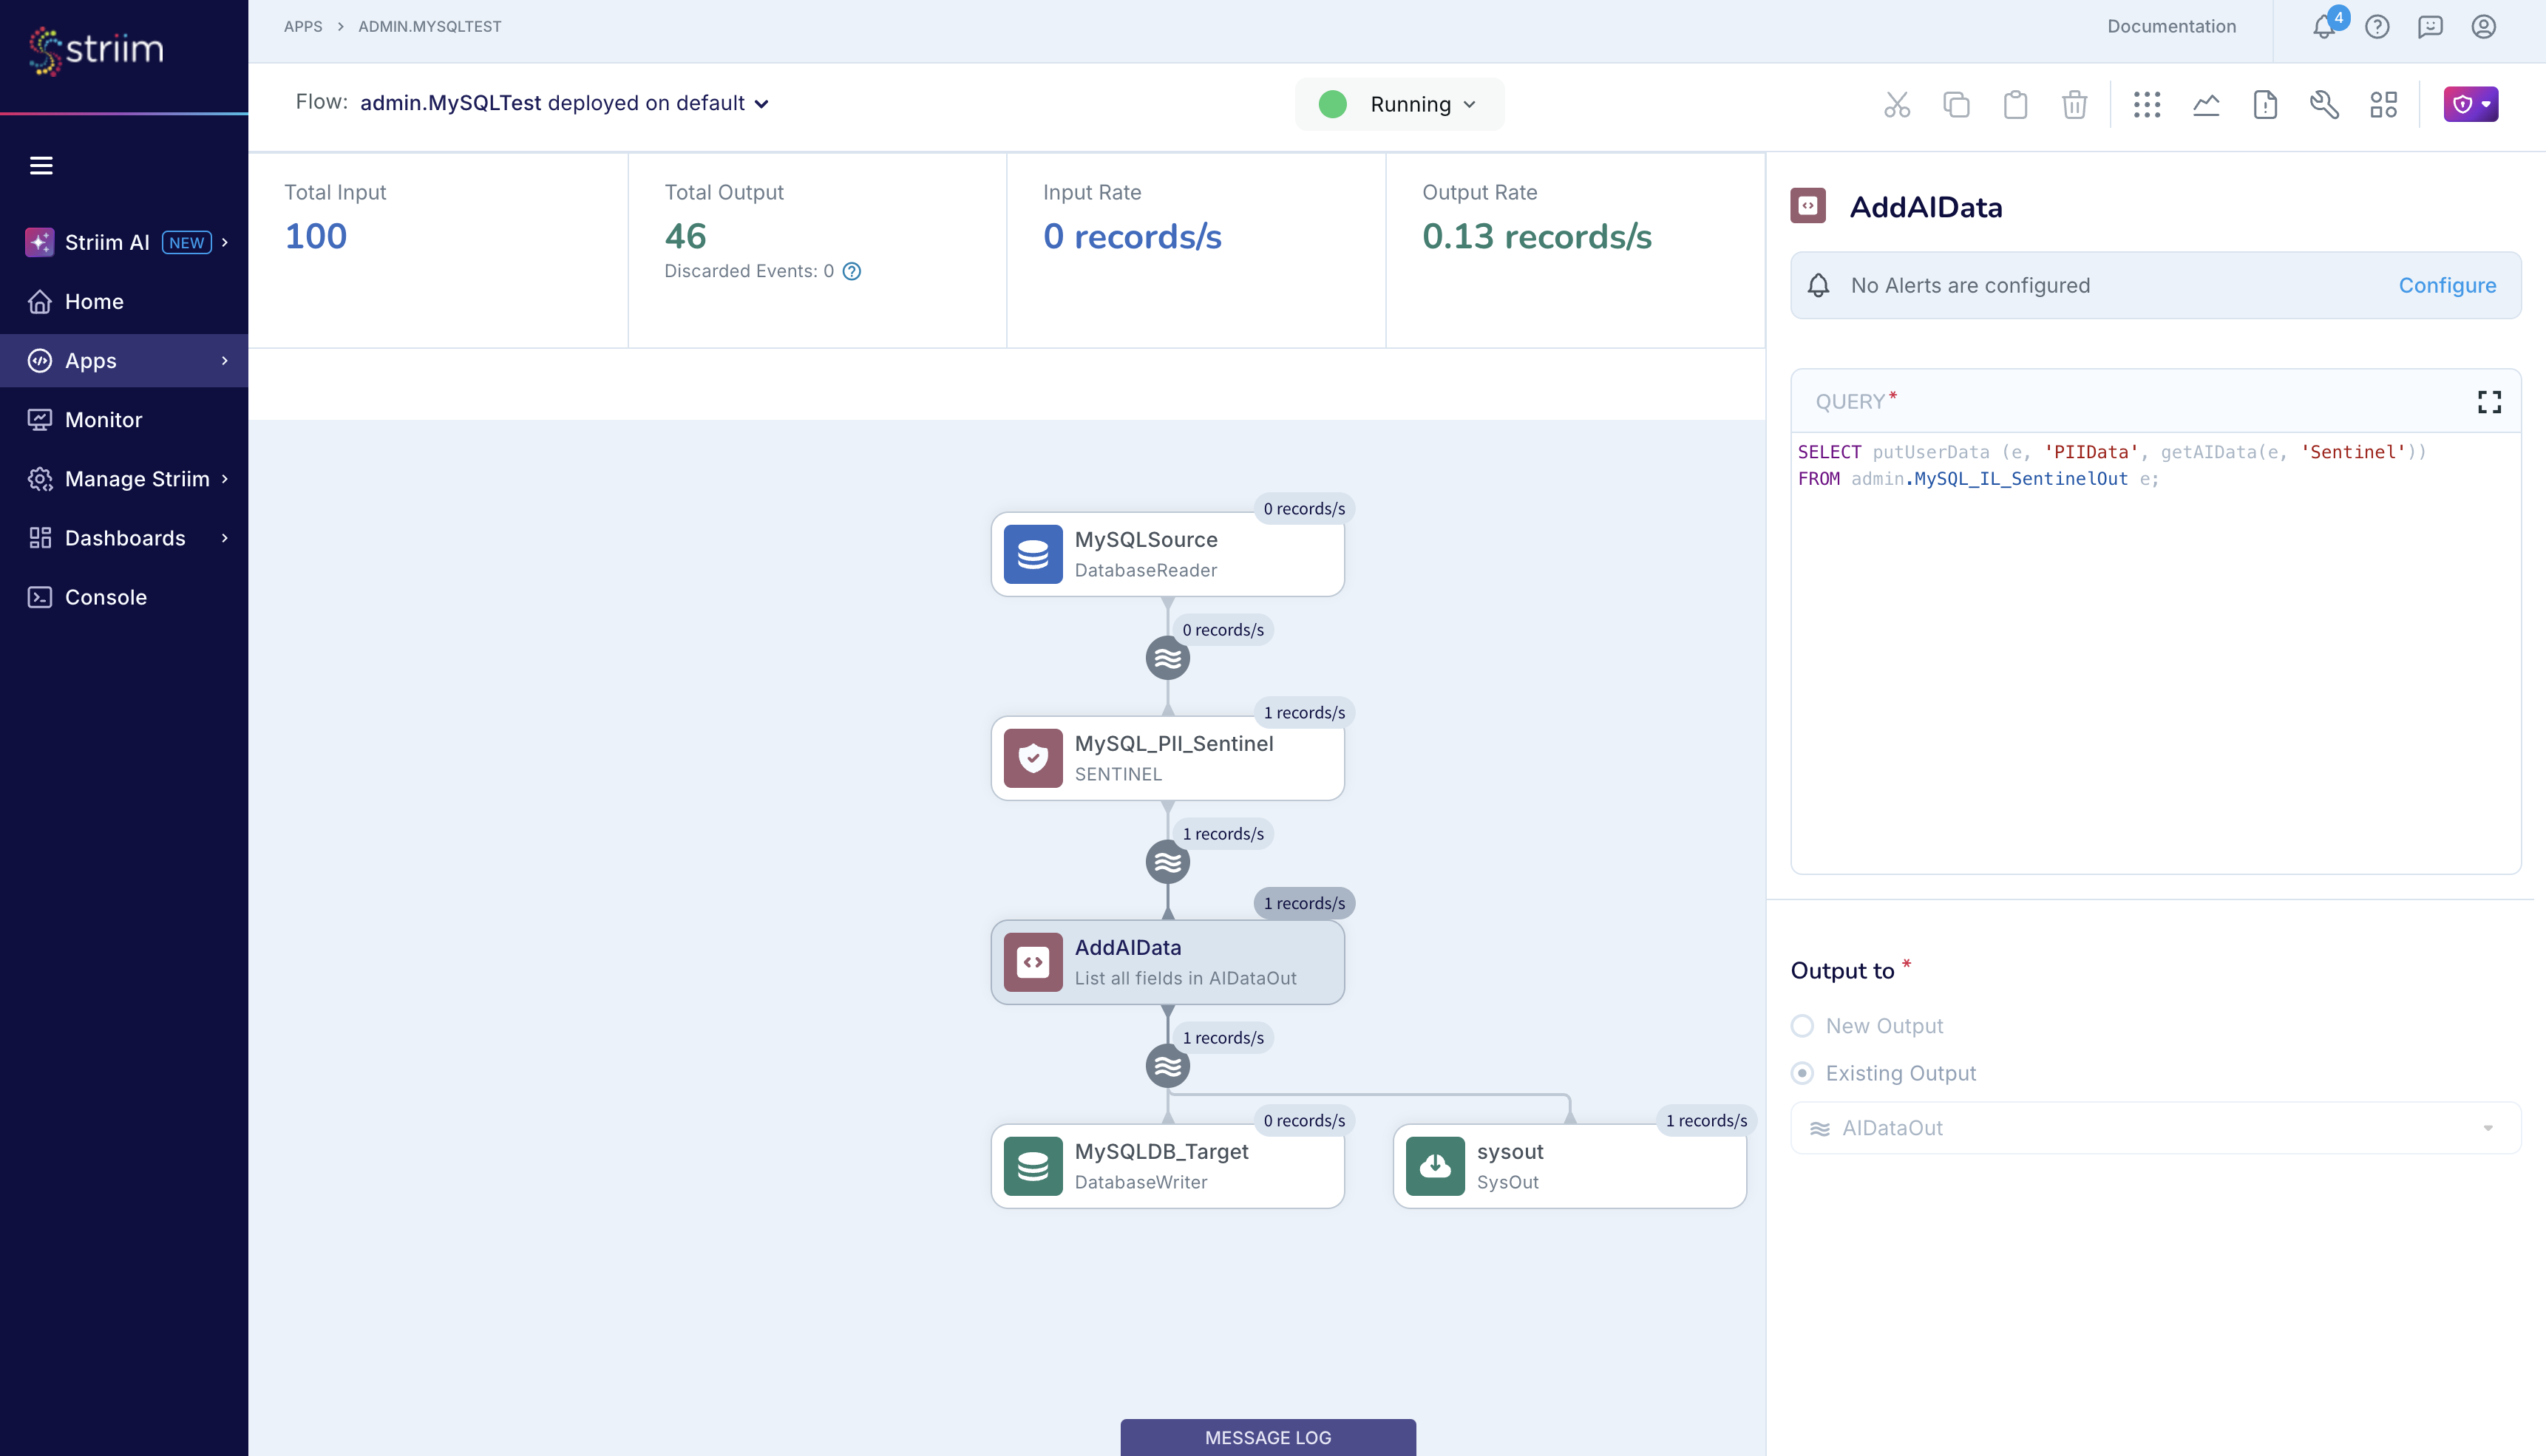Click the trash delete icon in toolbar
The height and width of the screenshot is (1456, 2546).
[2074, 104]
